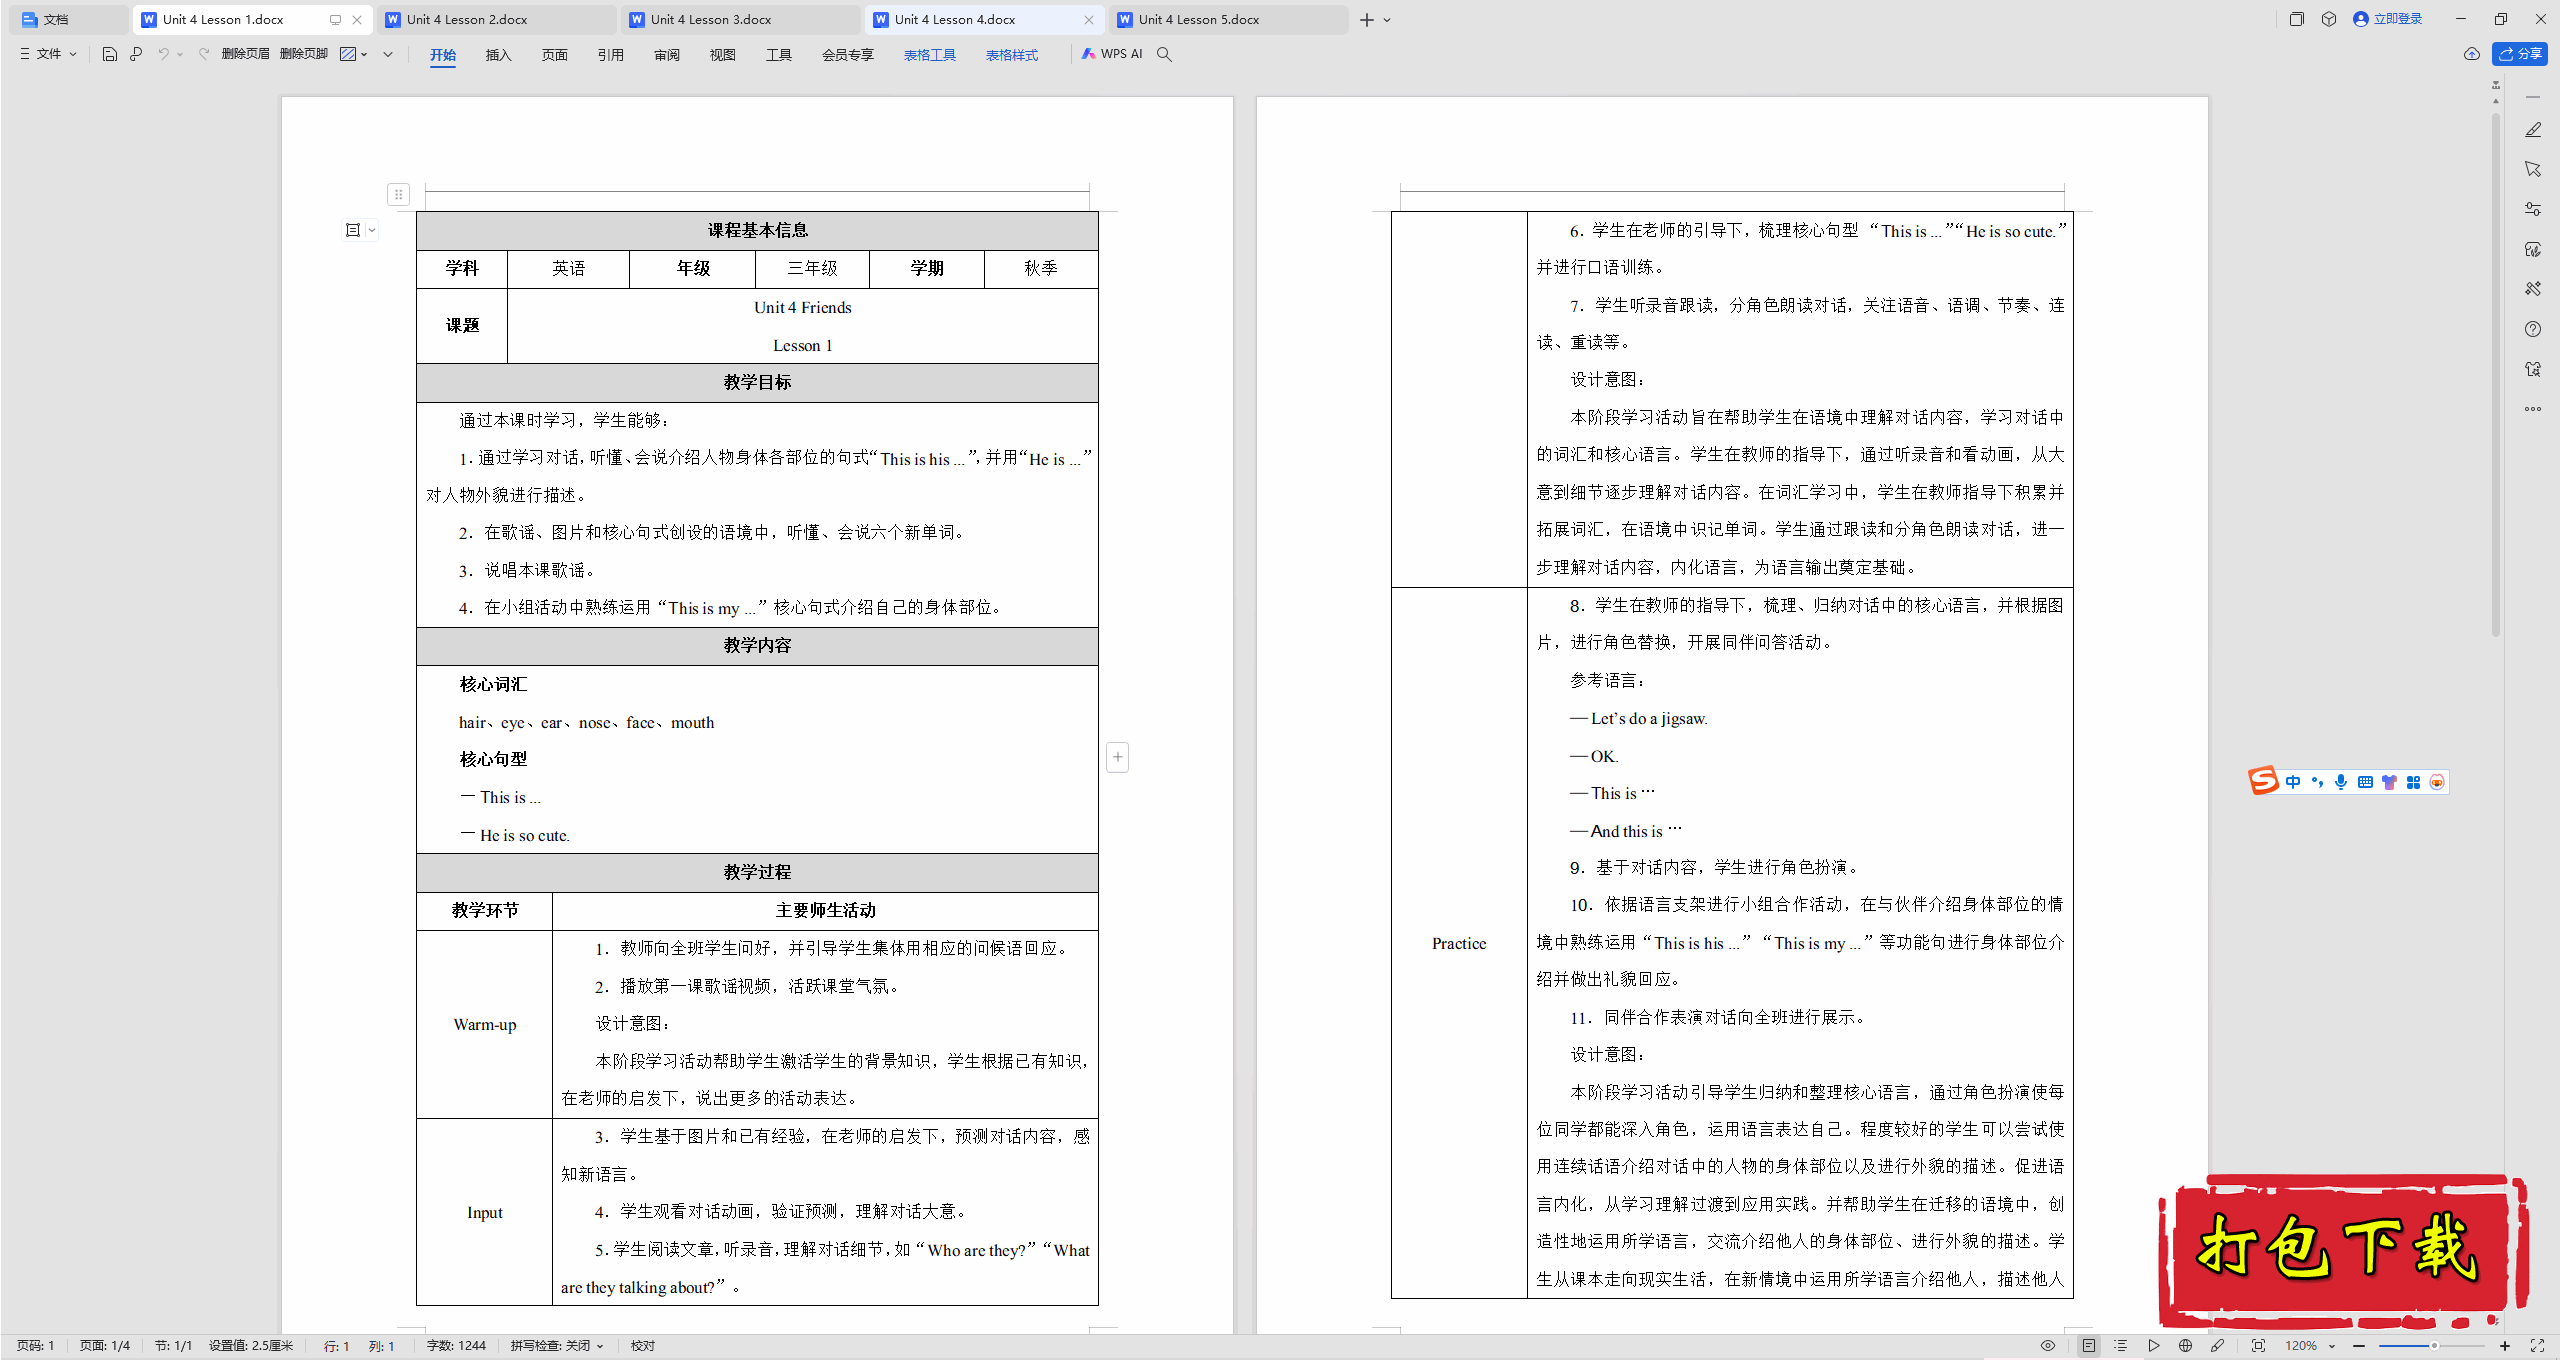Click the print preview icon
The width and height of the screenshot is (2560, 1360).
[136, 54]
